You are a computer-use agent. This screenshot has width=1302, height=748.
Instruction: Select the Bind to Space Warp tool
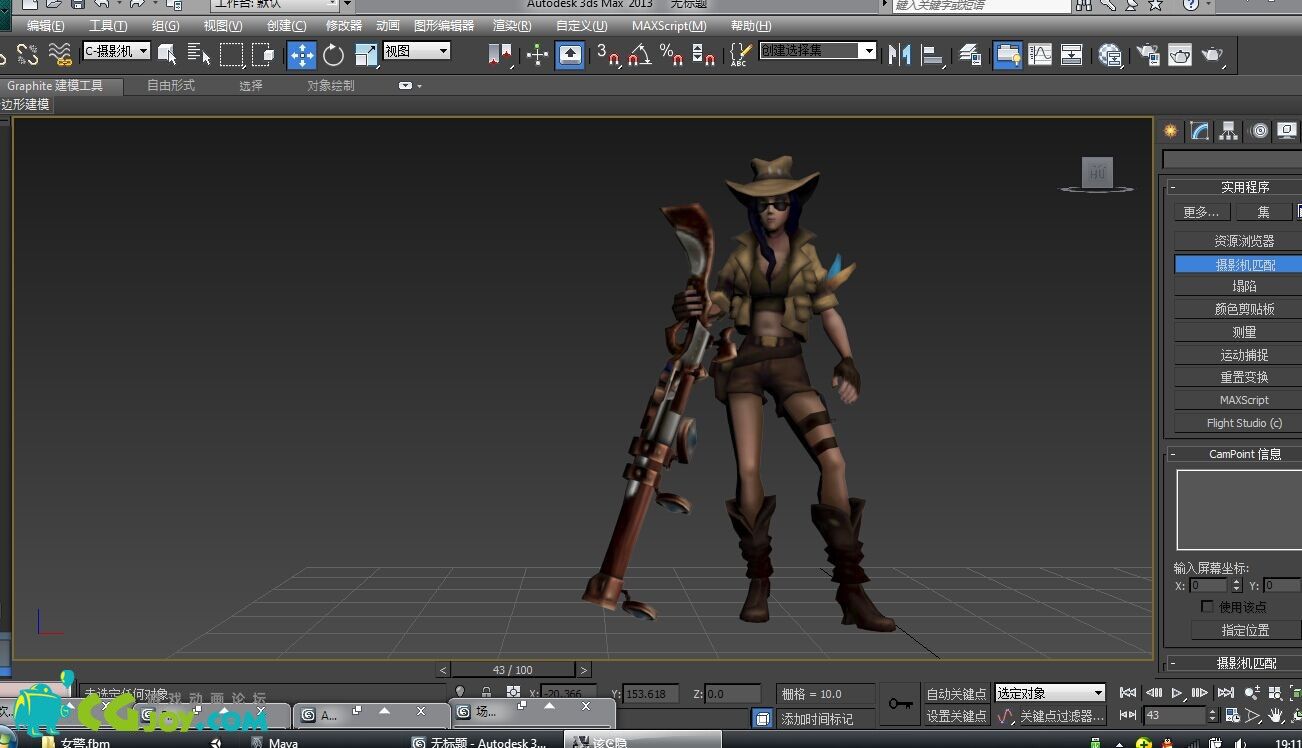[60, 54]
